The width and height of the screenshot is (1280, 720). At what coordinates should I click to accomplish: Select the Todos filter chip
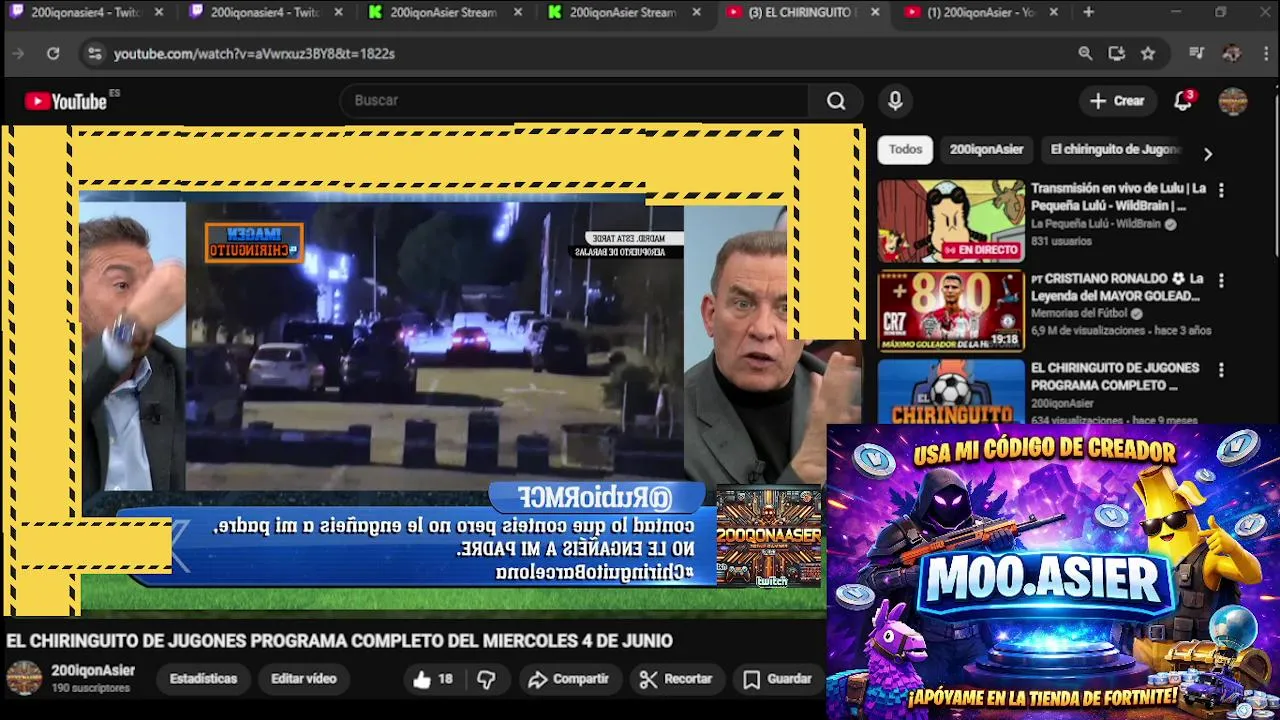tap(905, 149)
